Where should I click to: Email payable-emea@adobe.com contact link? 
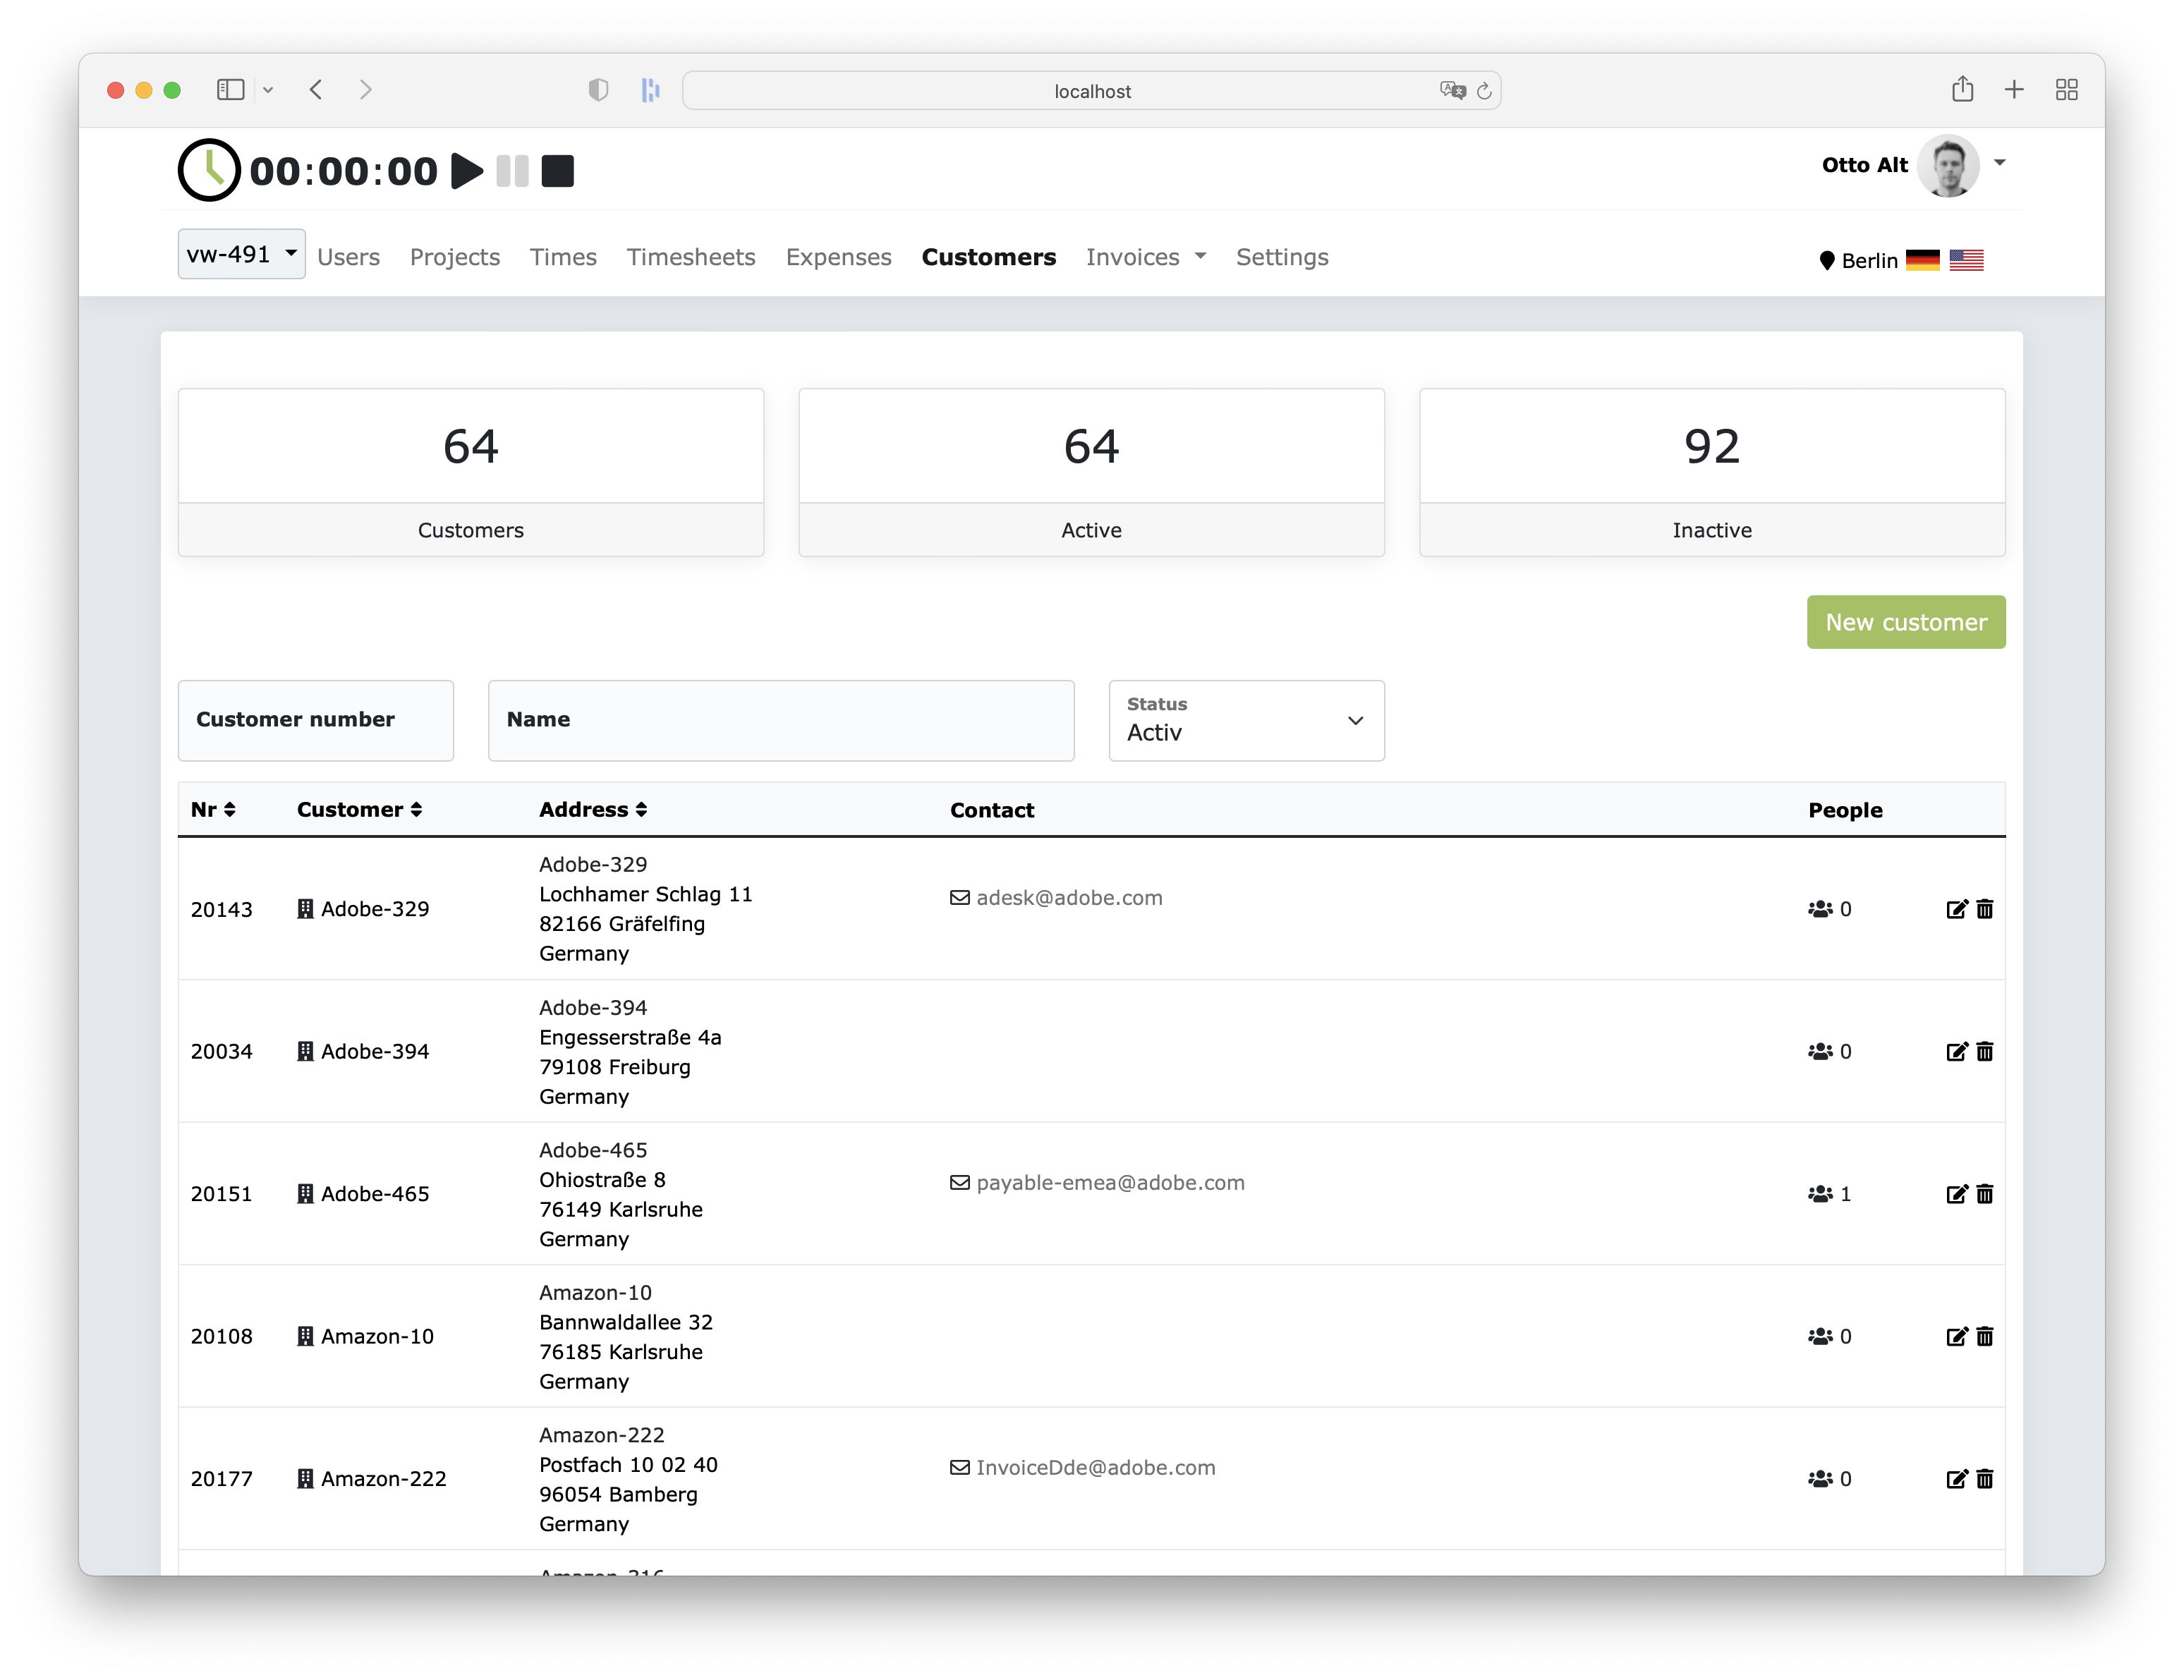click(x=1110, y=1183)
